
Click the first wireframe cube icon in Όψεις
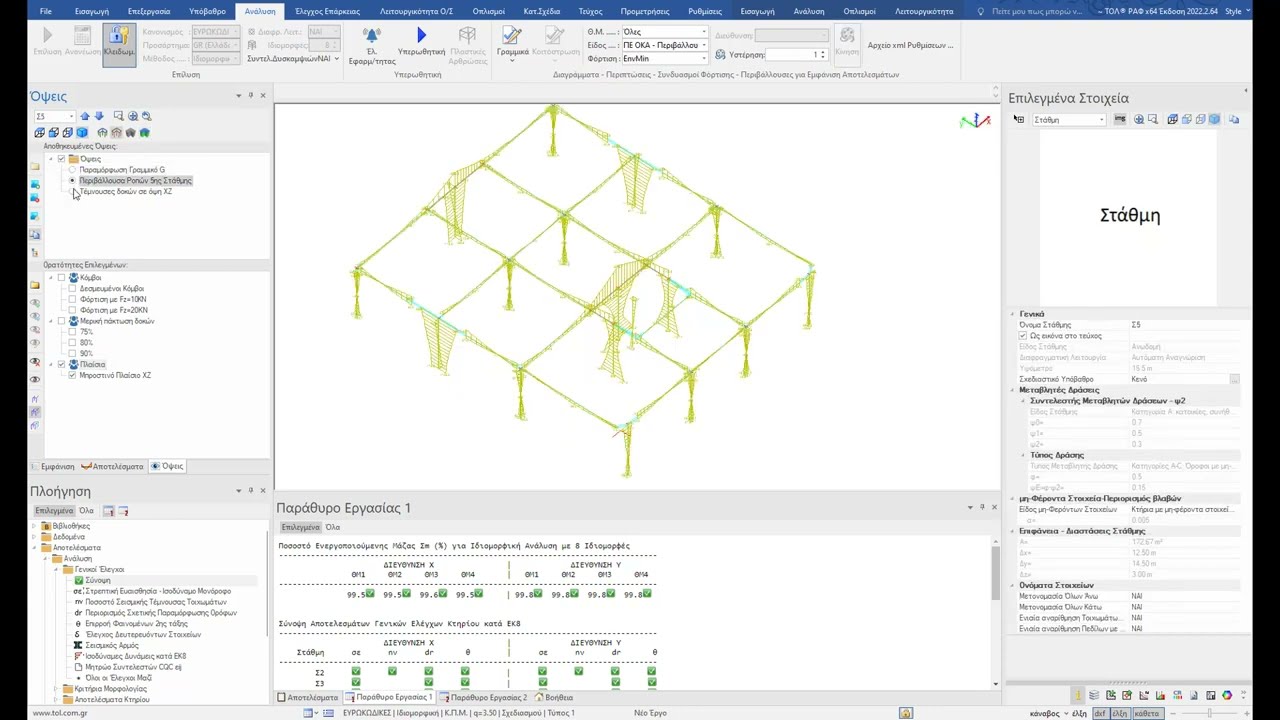[x=40, y=132]
